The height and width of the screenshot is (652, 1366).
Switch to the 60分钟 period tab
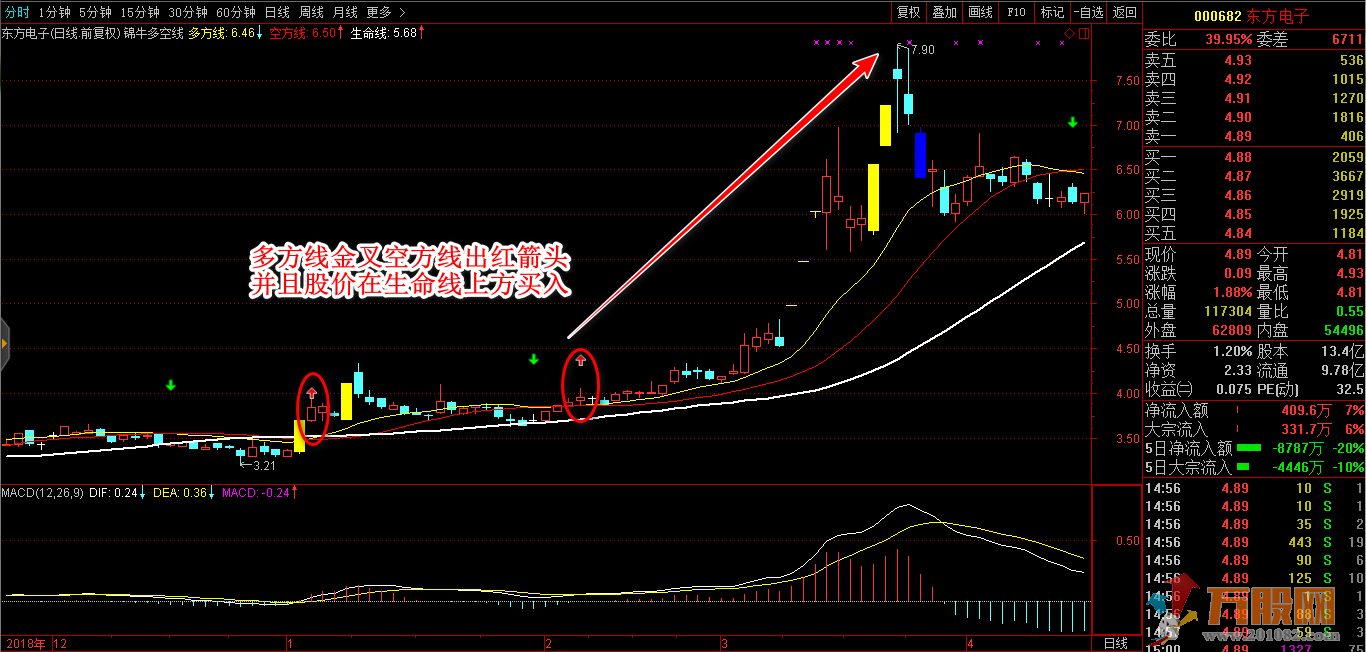pos(236,12)
